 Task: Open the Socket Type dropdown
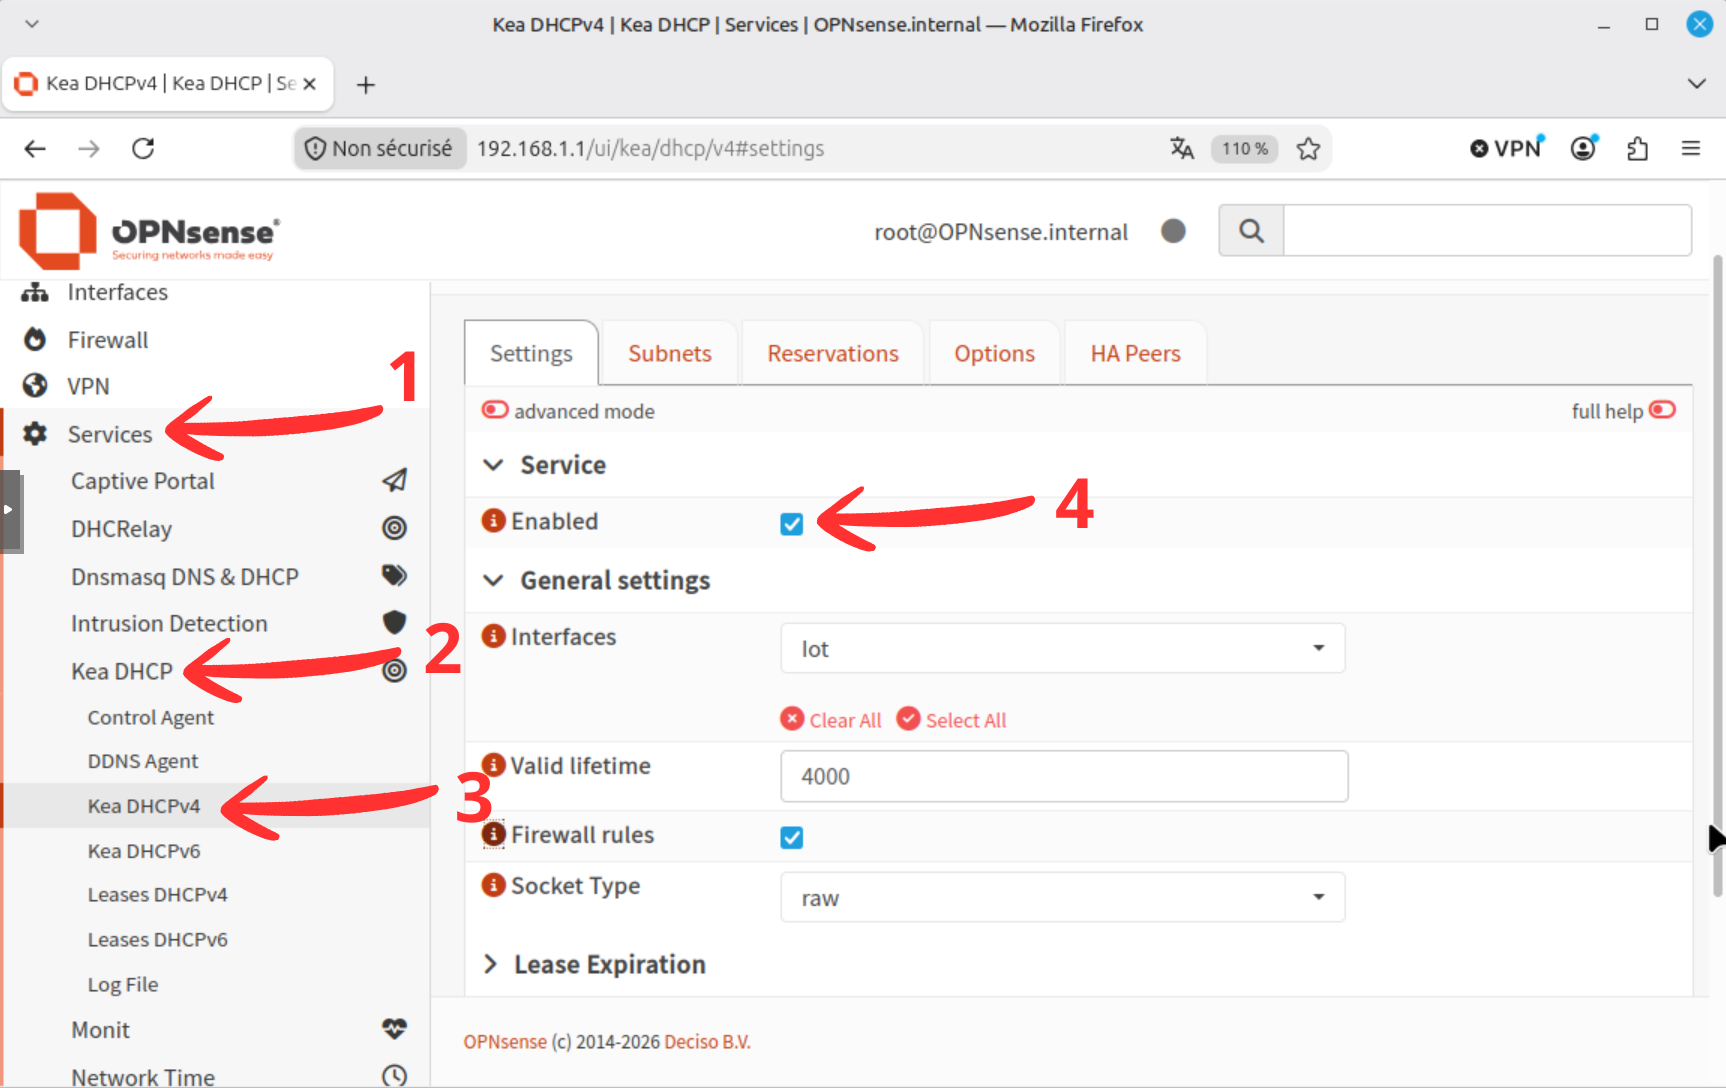(x=1062, y=897)
